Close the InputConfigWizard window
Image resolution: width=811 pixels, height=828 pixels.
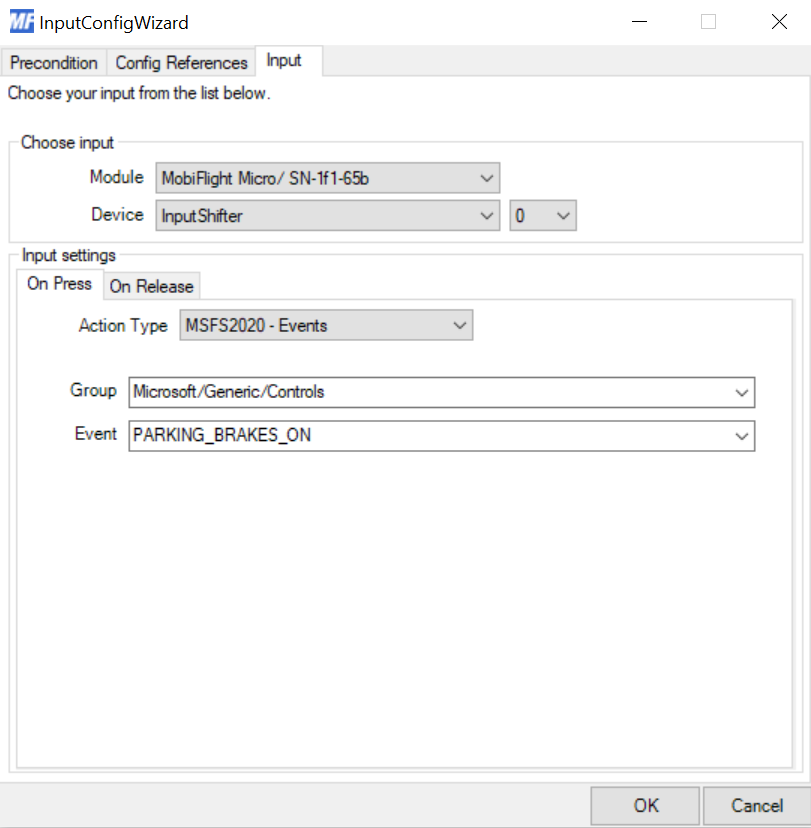coord(779,22)
